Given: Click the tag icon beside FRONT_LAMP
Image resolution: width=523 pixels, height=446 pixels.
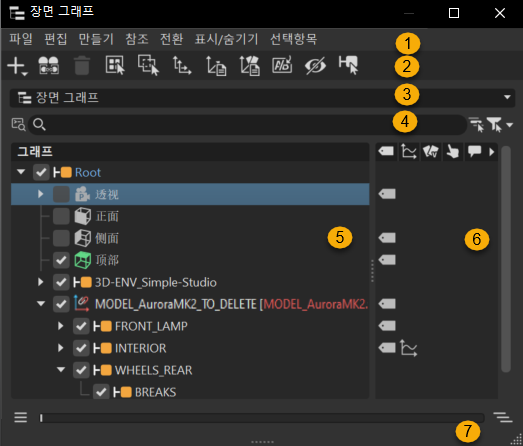Looking at the screenshot, I should (387, 326).
